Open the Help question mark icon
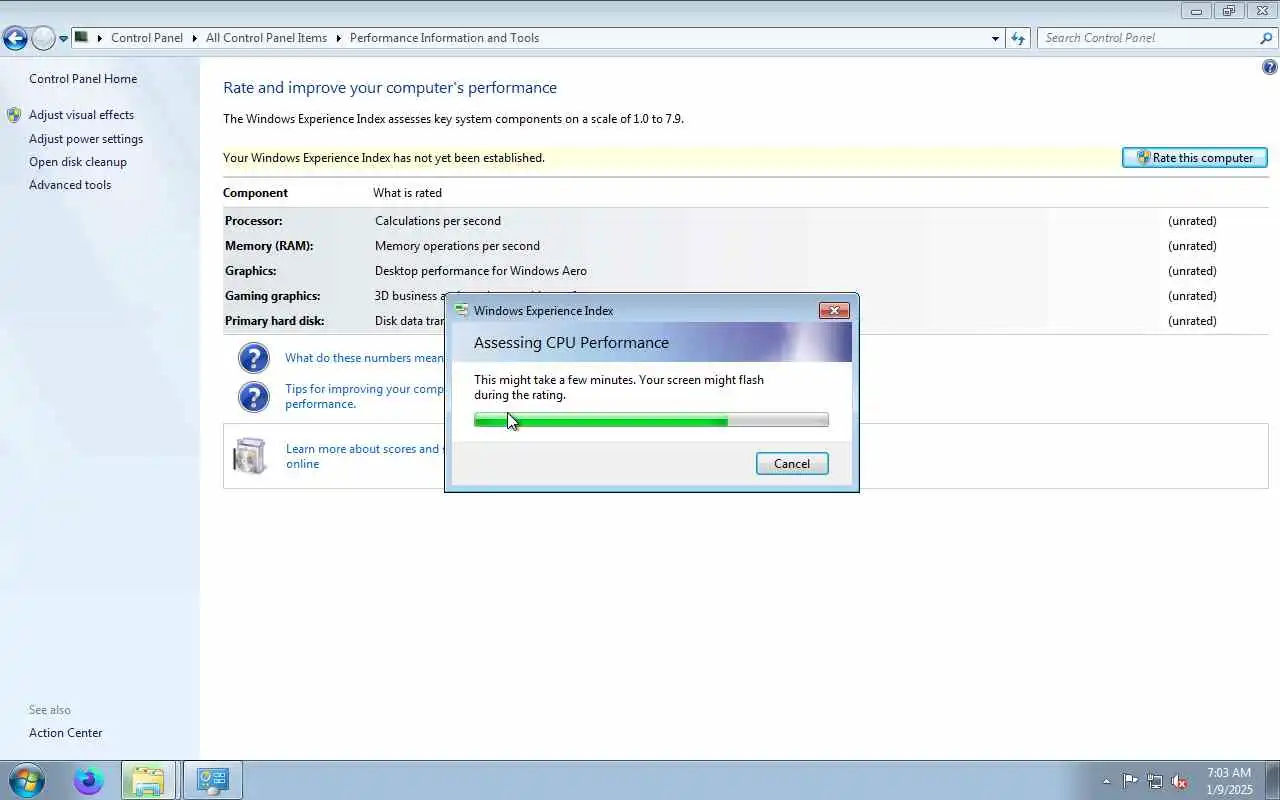This screenshot has height=800, width=1280. (1270, 67)
